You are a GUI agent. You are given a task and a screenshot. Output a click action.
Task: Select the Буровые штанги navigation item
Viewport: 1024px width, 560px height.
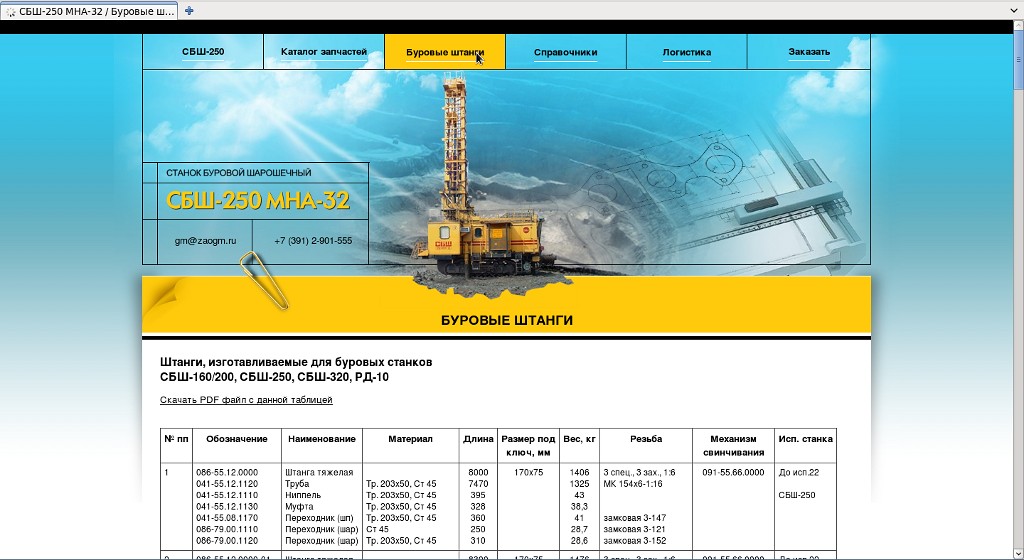445,52
